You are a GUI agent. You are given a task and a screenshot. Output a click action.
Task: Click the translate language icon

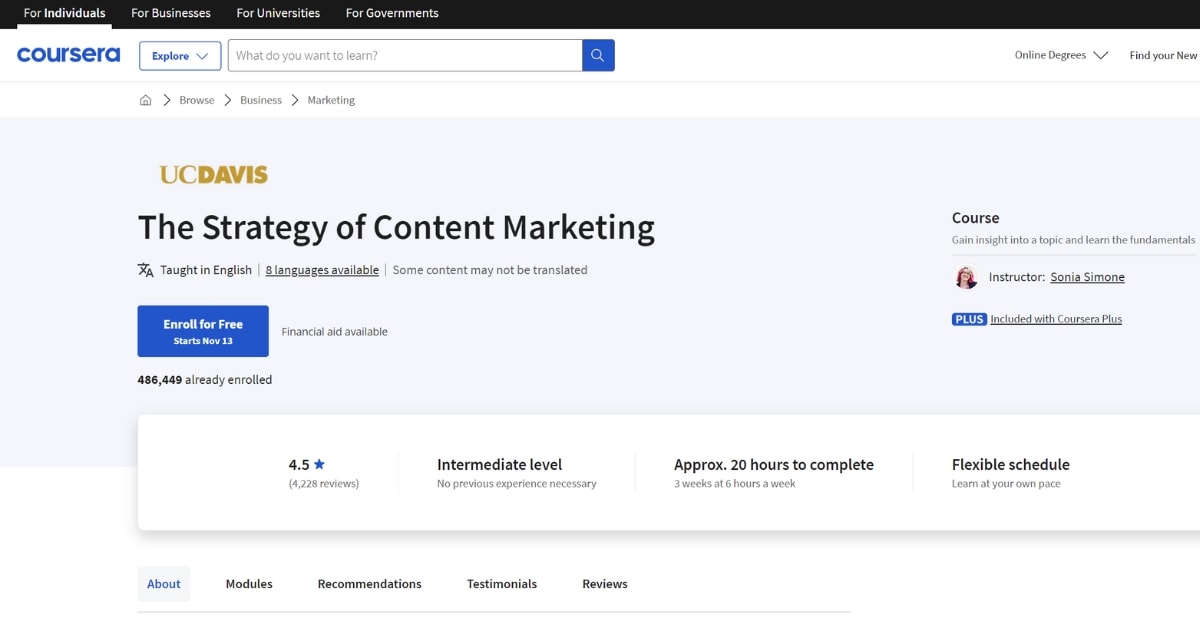146,270
